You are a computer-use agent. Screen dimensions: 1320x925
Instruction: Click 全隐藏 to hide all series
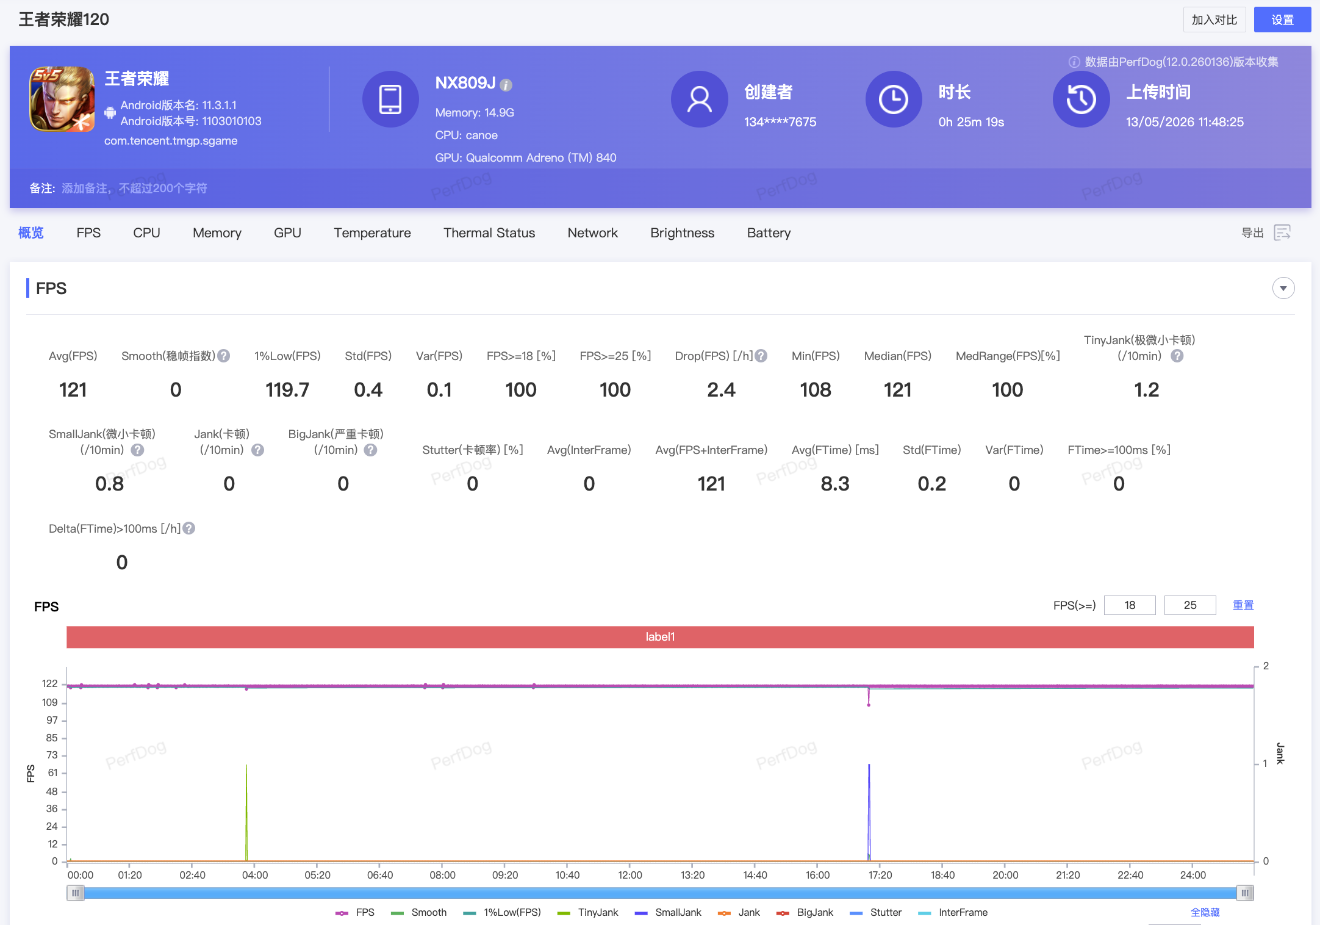tap(1205, 913)
